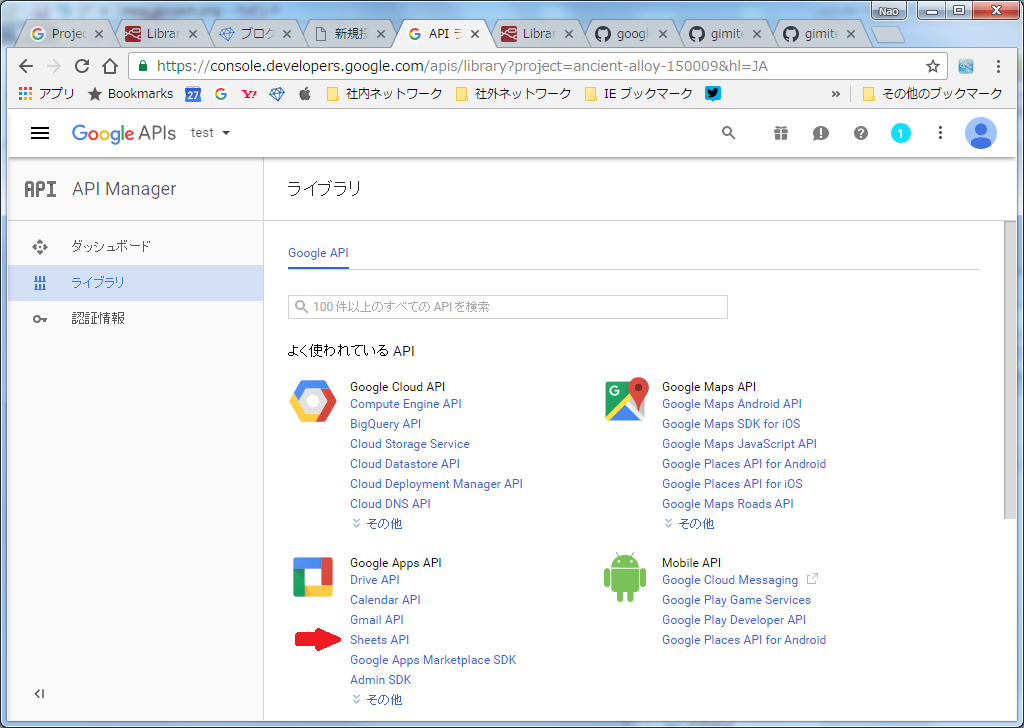Open the Sheets API link
Image resolution: width=1024 pixels, height=728 pixels.
(x=379, y=640)
